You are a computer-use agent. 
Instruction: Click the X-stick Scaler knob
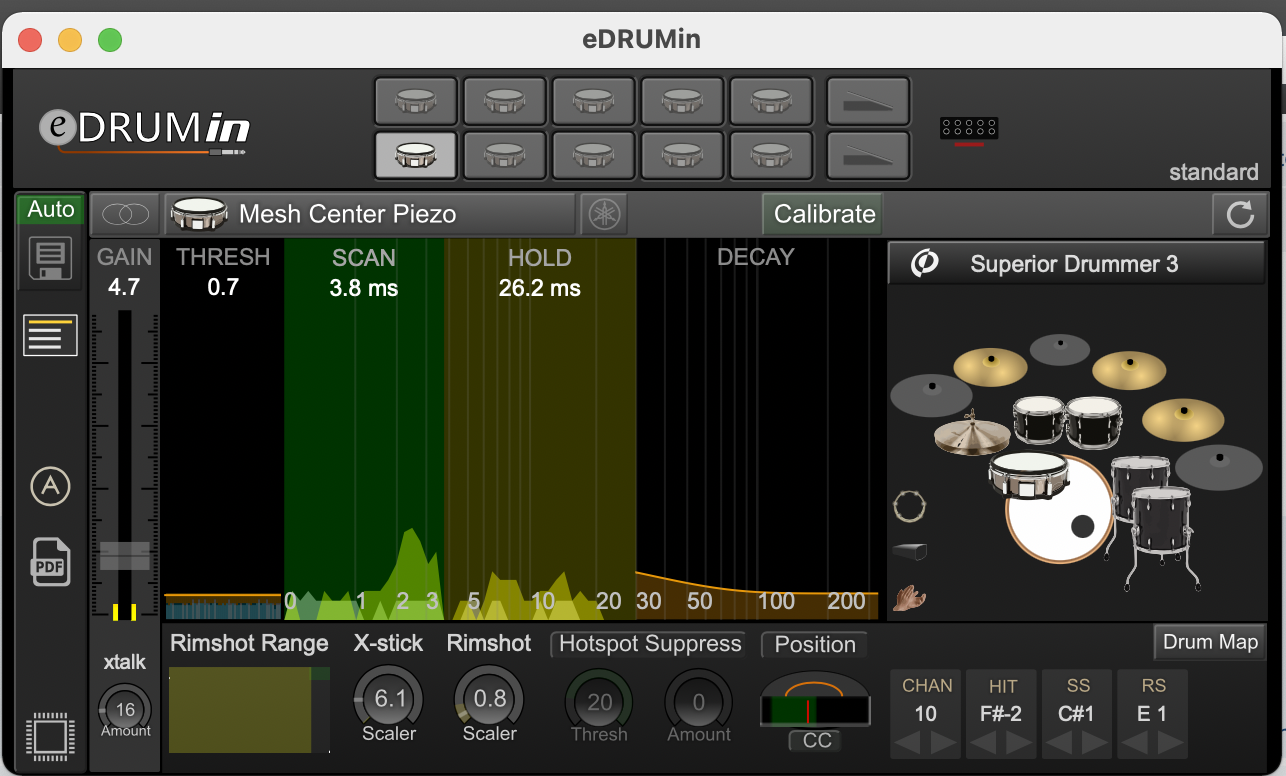click(x=389, y=698)
